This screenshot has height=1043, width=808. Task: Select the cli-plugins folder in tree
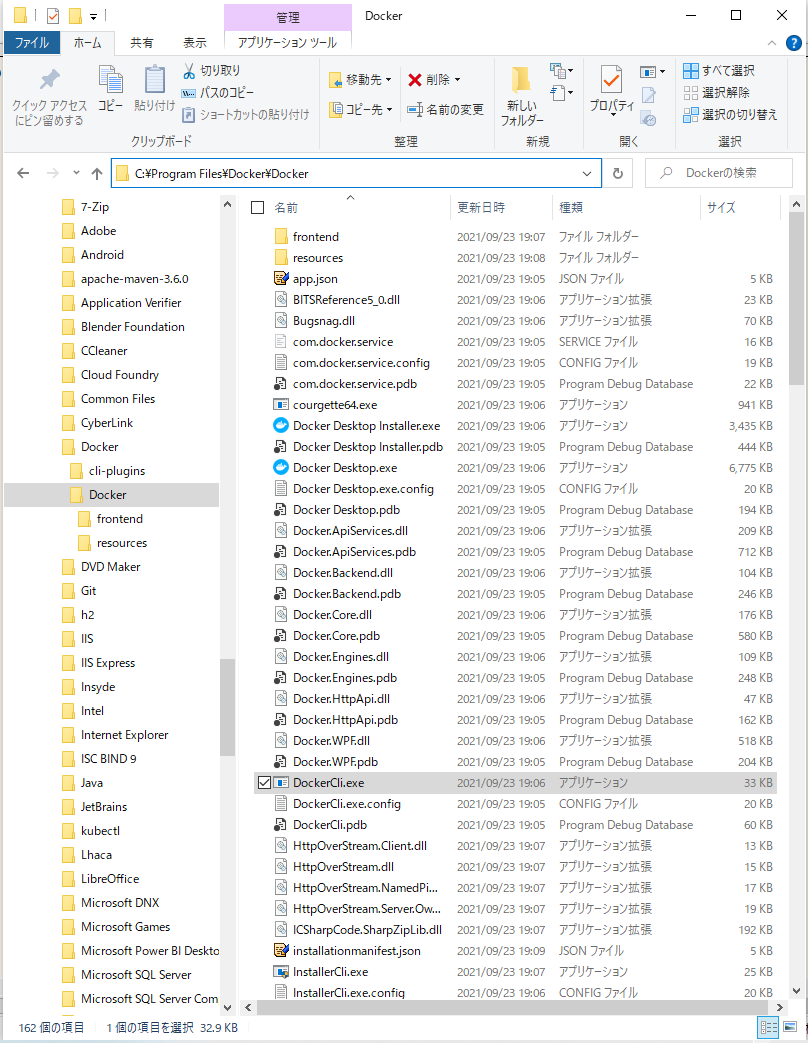[x=116, y=471]
